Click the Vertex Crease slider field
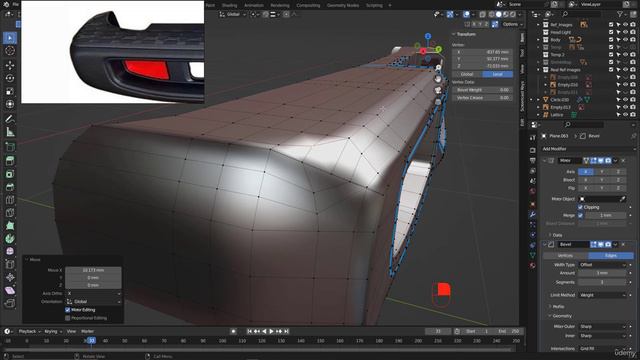640x360 pixels. point(482,98)
